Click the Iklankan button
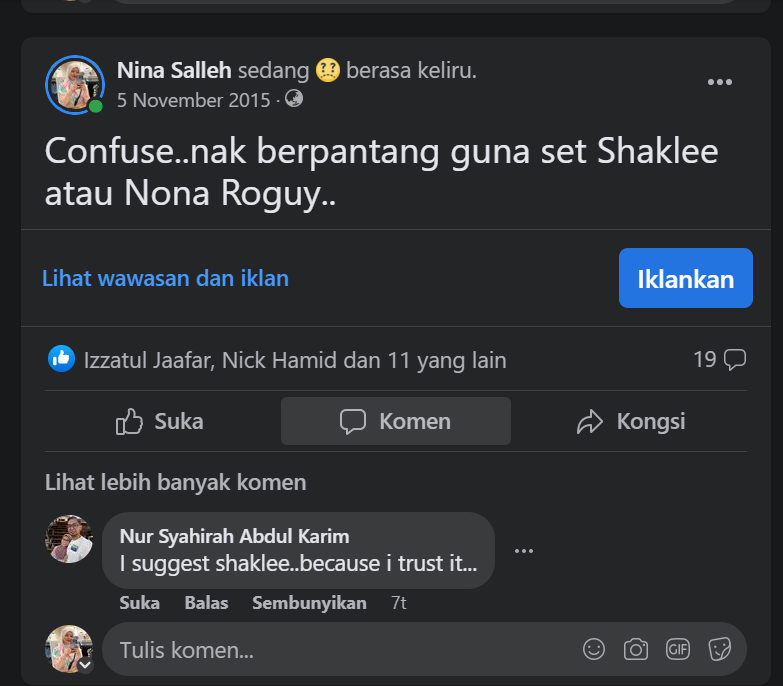 (686, 278)
